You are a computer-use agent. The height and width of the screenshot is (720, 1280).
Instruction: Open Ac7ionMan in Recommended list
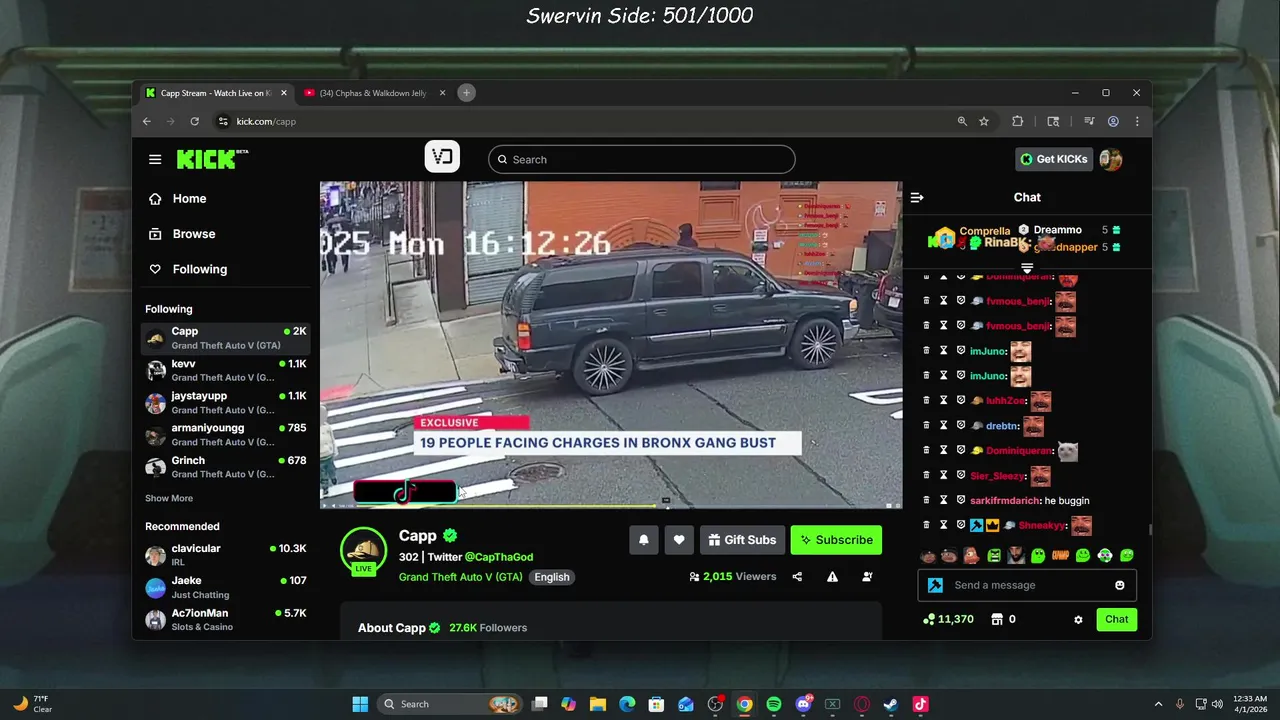(x=226, y=619)
